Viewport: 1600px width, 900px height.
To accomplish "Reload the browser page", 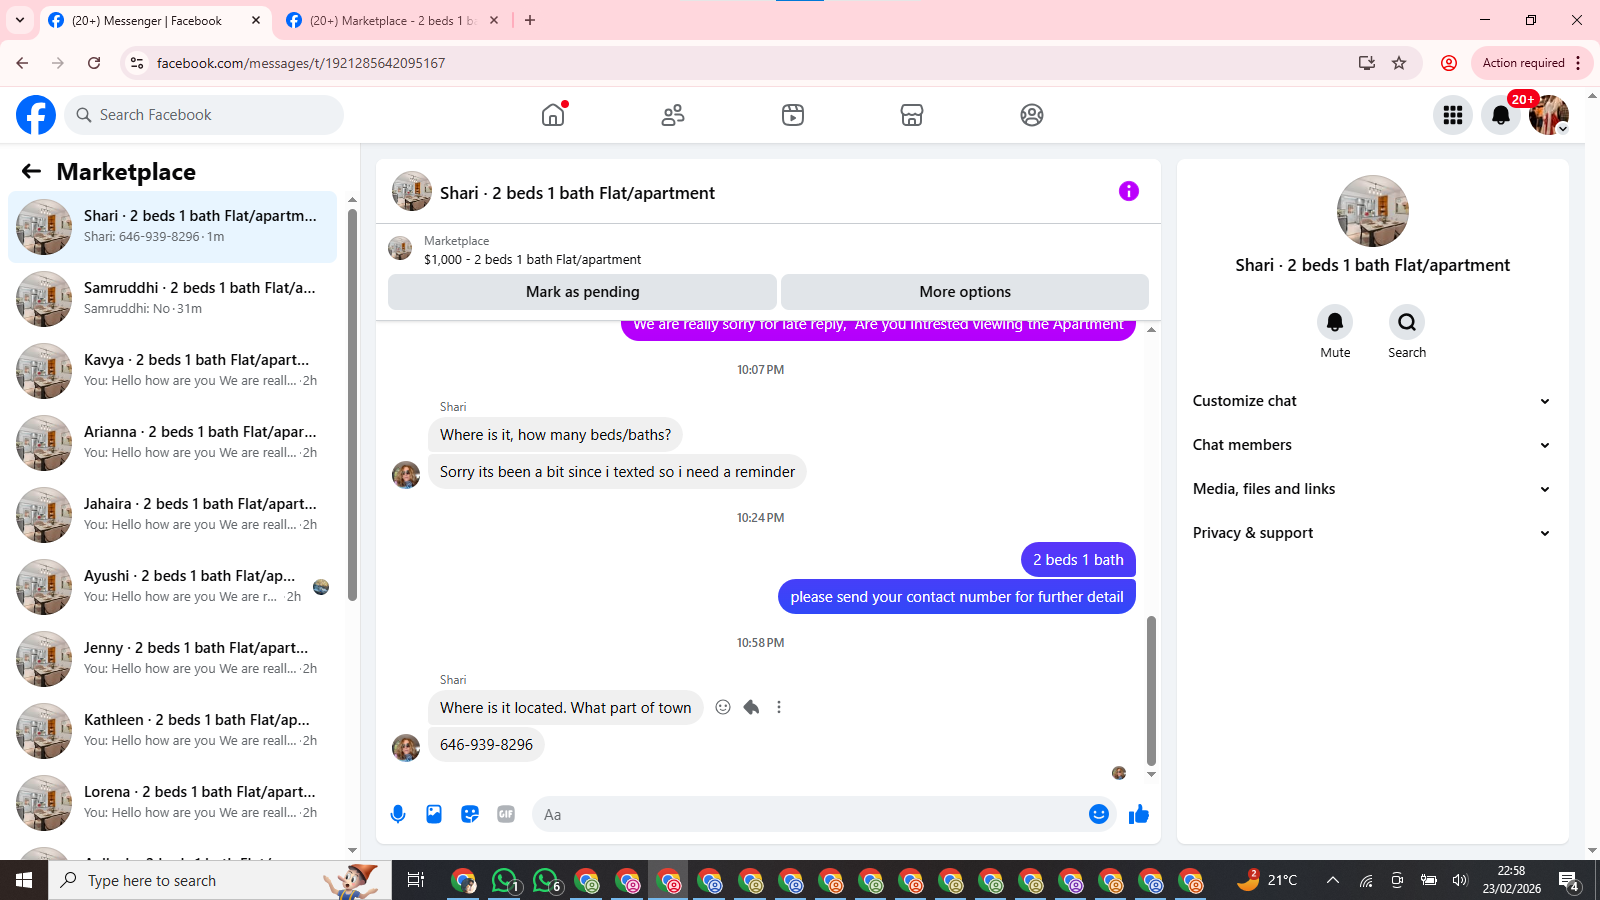I will coord(94,63).
